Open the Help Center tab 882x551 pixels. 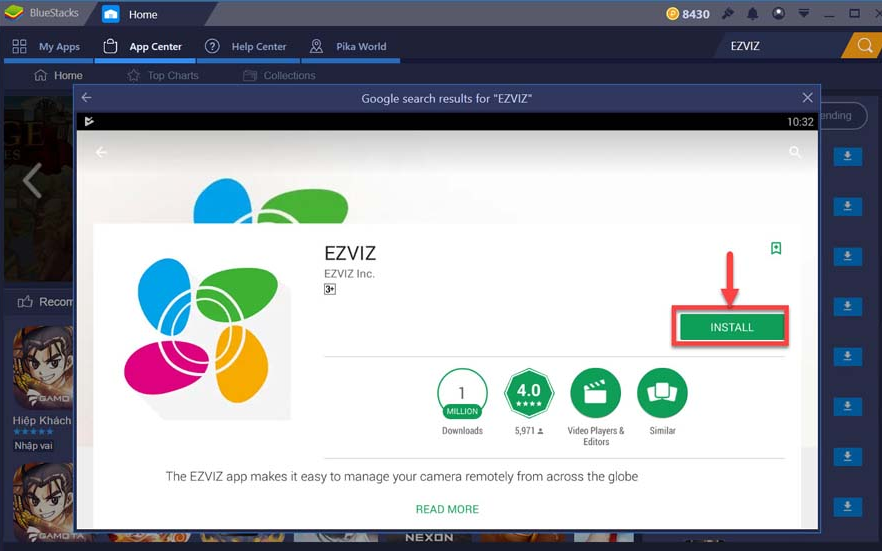point(246,46)
